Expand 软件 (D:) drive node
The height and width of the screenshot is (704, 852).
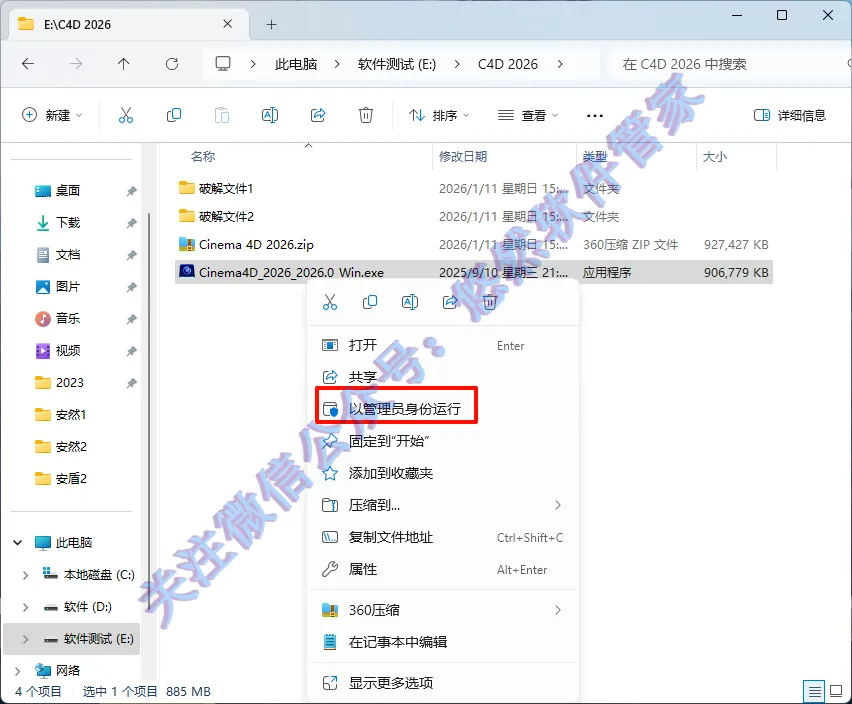coord(25,607)
